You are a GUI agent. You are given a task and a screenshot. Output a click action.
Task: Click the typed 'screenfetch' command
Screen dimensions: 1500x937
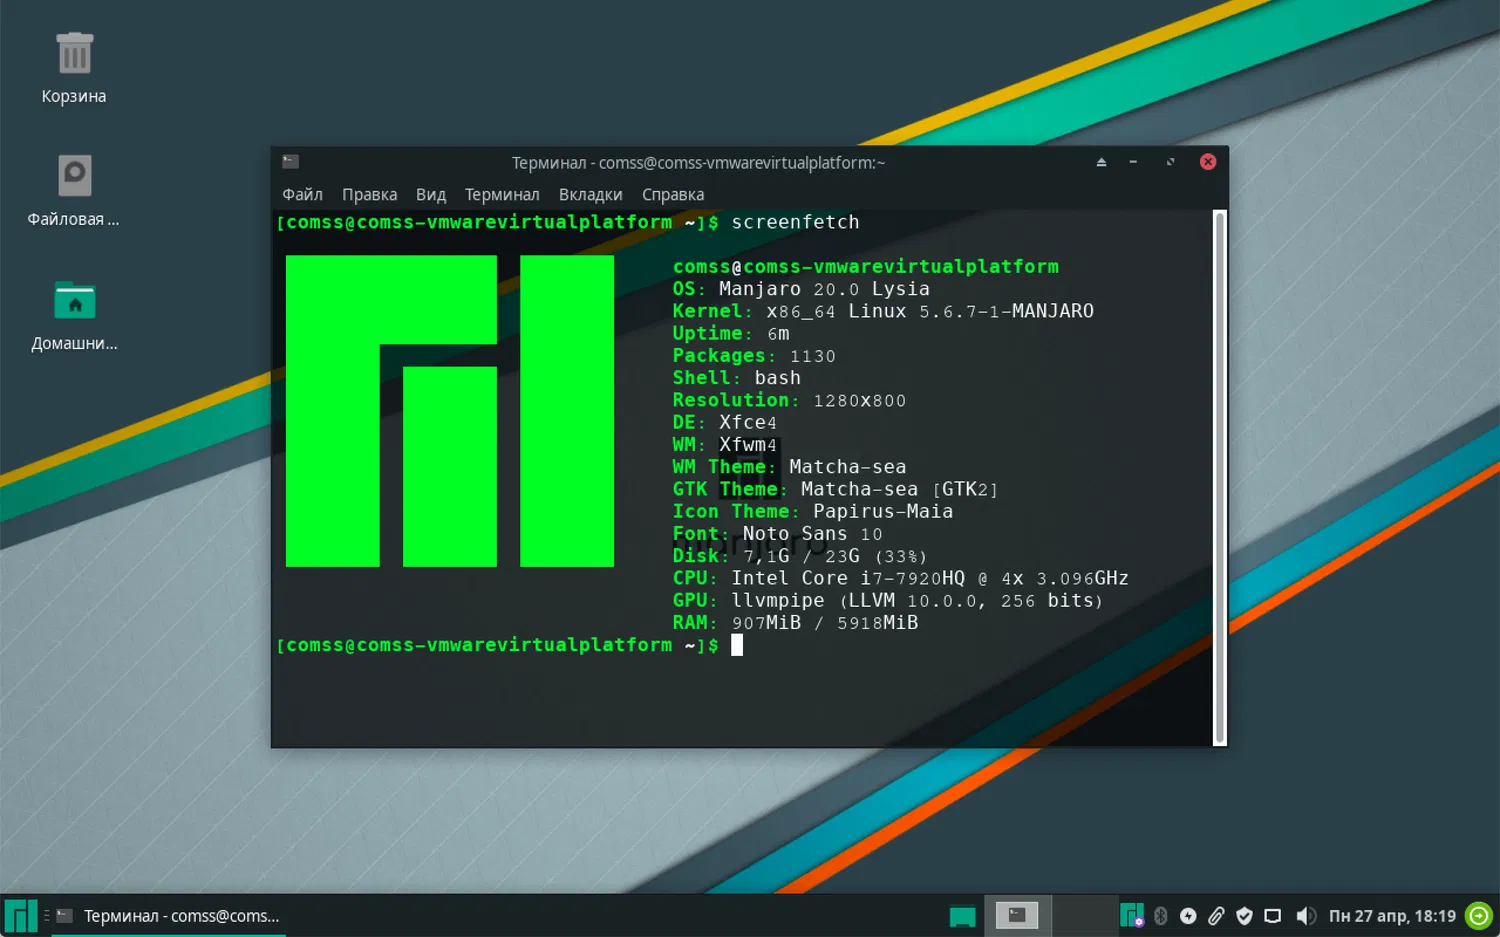pyautogui.click(x=795, y=222)
